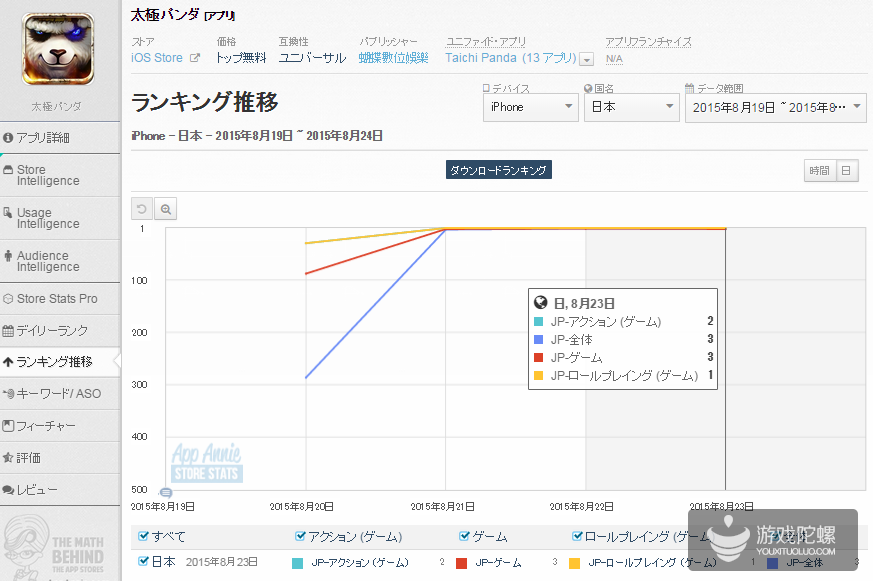Open the 日本 country dropdown
The width and height of the screenshot is (873, 581).
click(631, 107)
